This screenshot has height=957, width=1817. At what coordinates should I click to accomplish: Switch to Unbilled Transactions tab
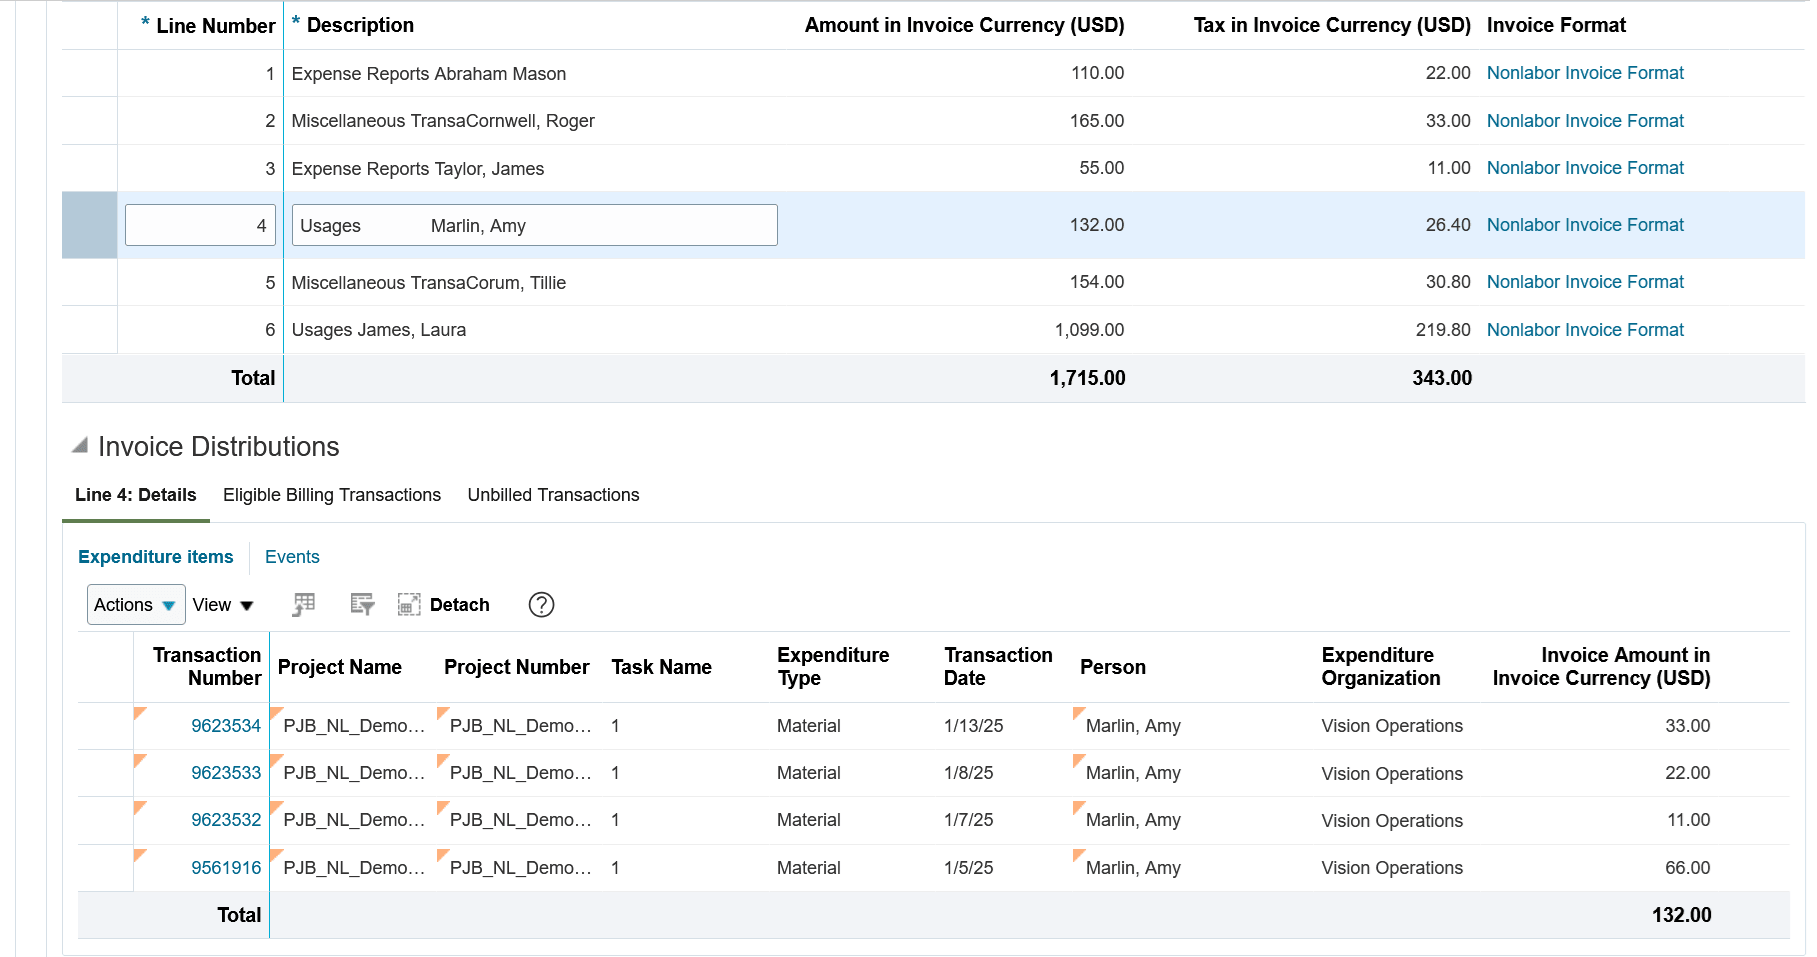(x=553, y=495)
